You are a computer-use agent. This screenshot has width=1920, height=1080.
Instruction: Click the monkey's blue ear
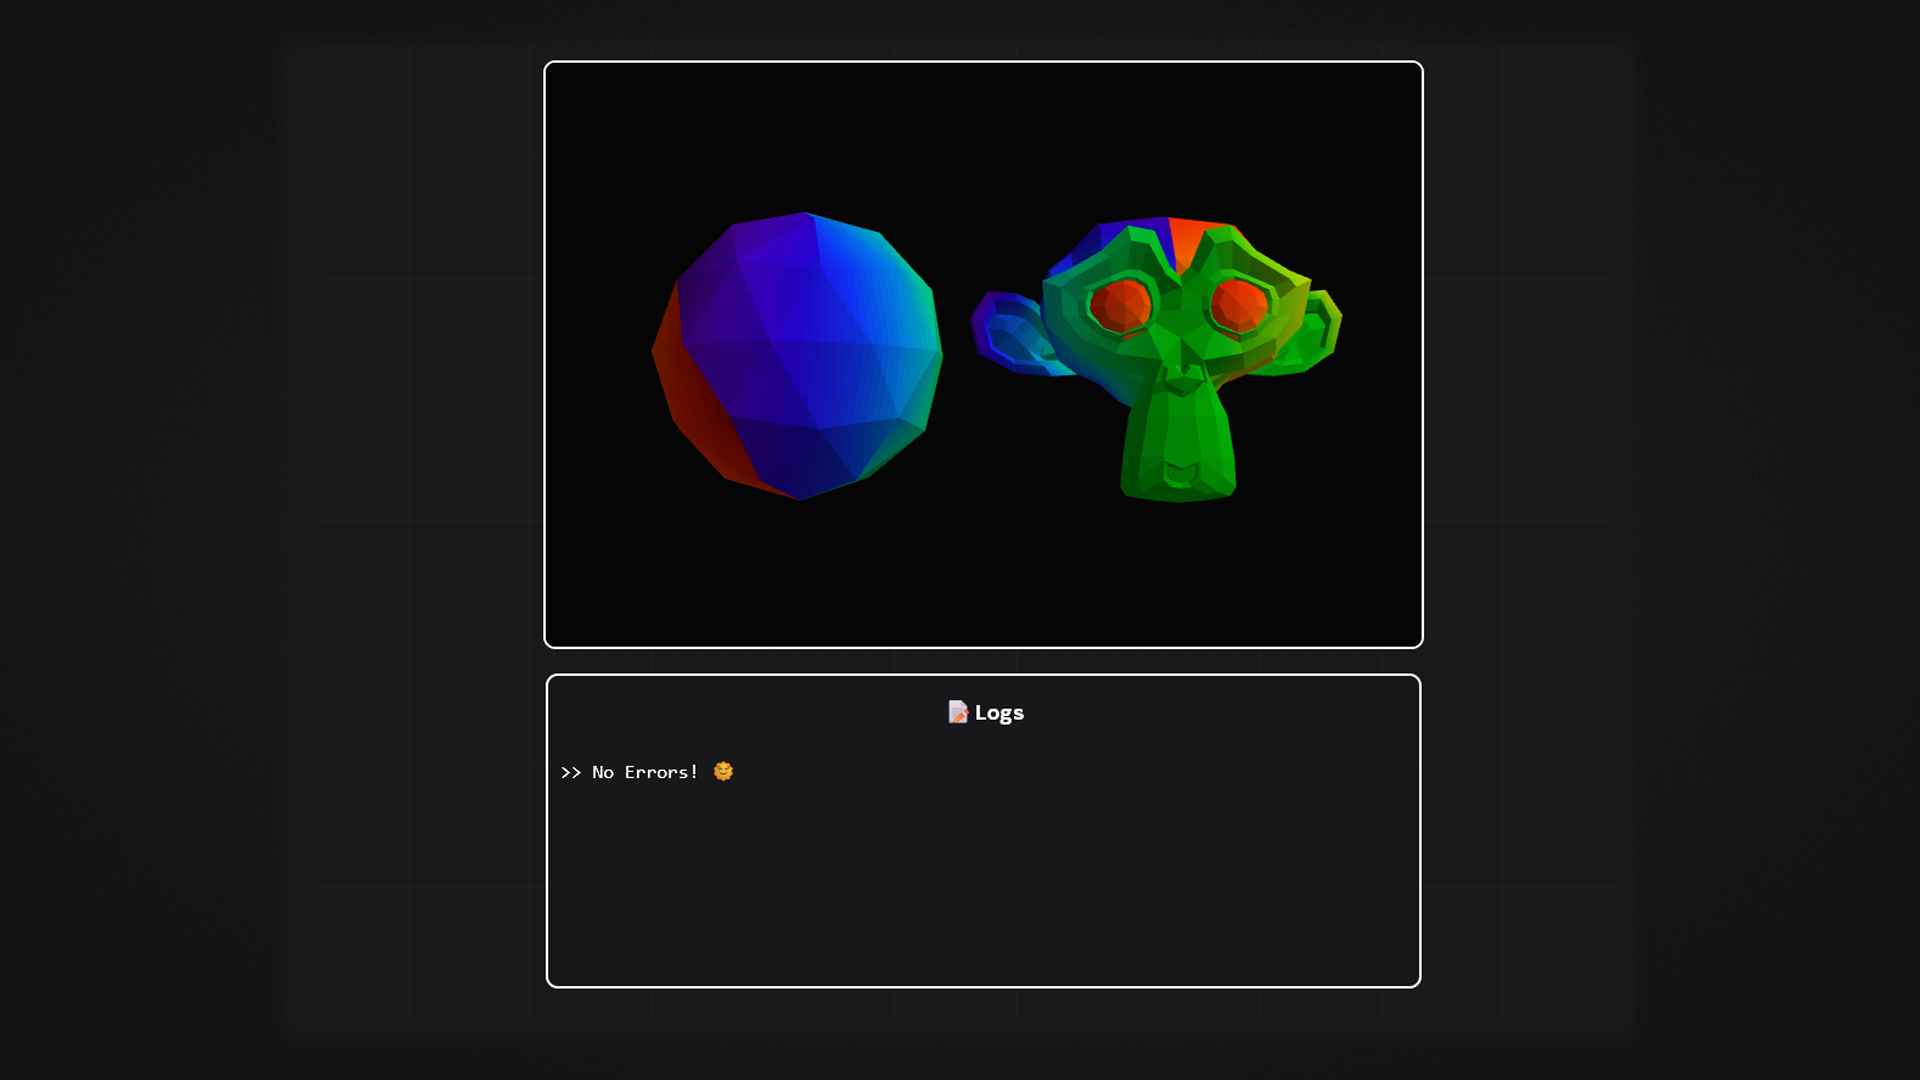pyautogui.click(x=1008, y=333)
